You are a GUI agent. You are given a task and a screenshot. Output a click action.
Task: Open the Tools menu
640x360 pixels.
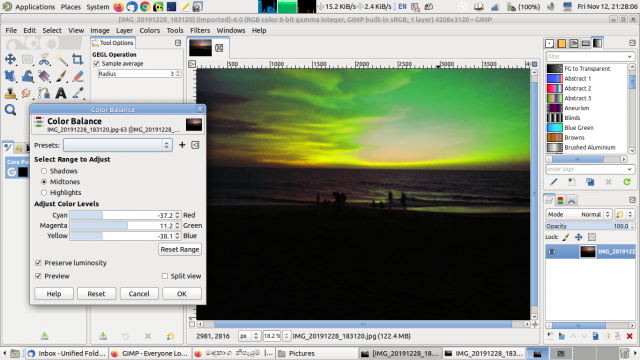[x=175, y=30]
